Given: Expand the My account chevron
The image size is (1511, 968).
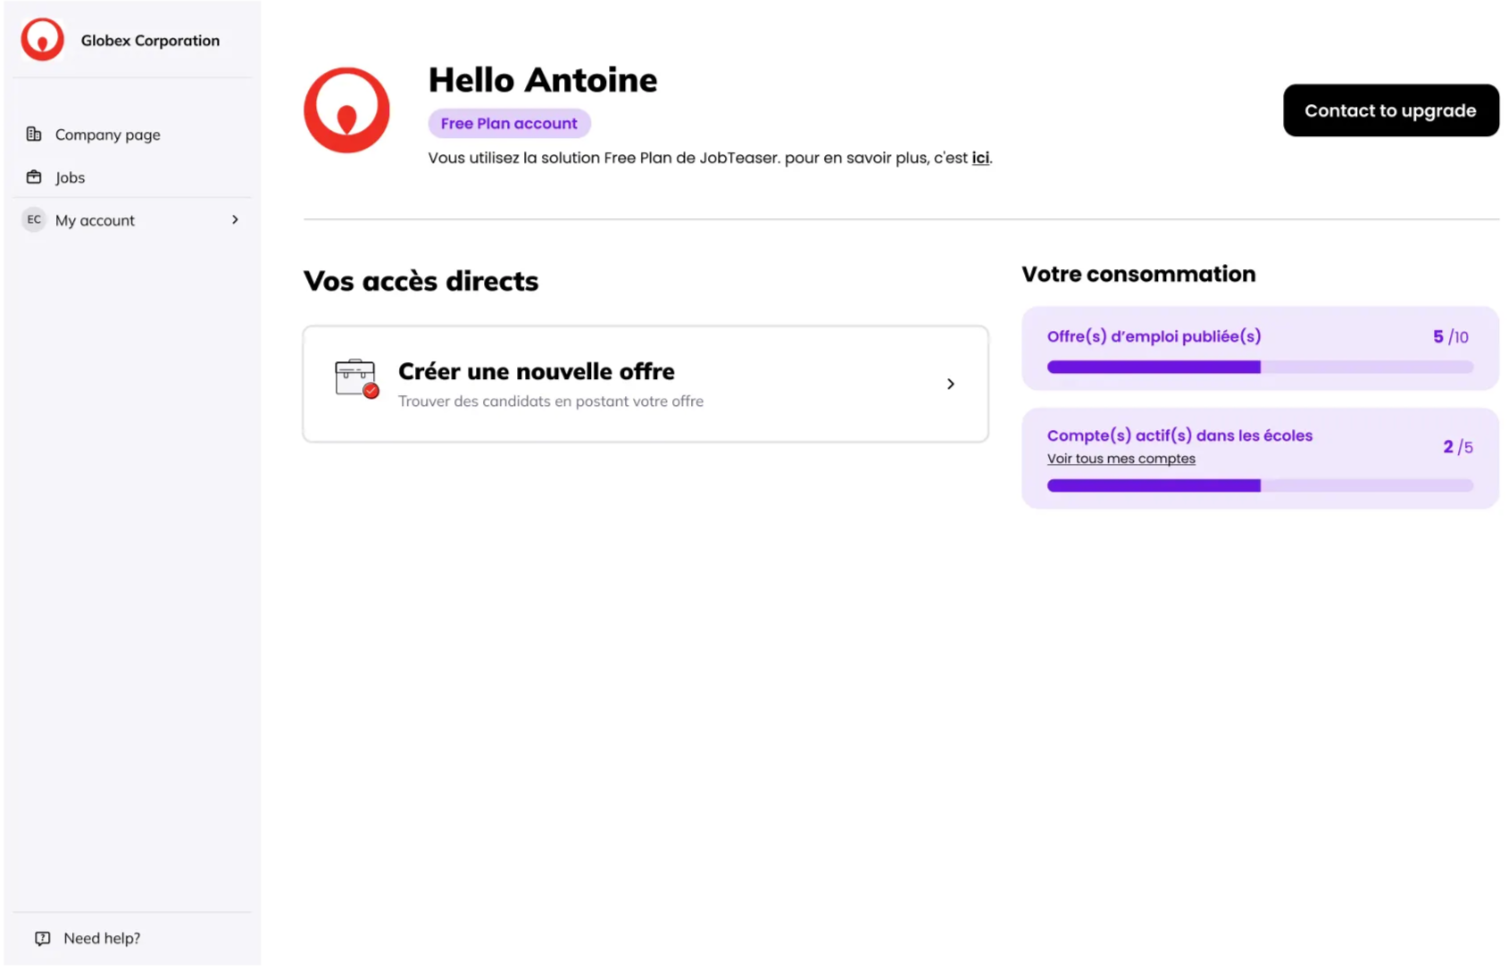Looking at the screenshot, I should pyautogui.click(x=235, y=220).
